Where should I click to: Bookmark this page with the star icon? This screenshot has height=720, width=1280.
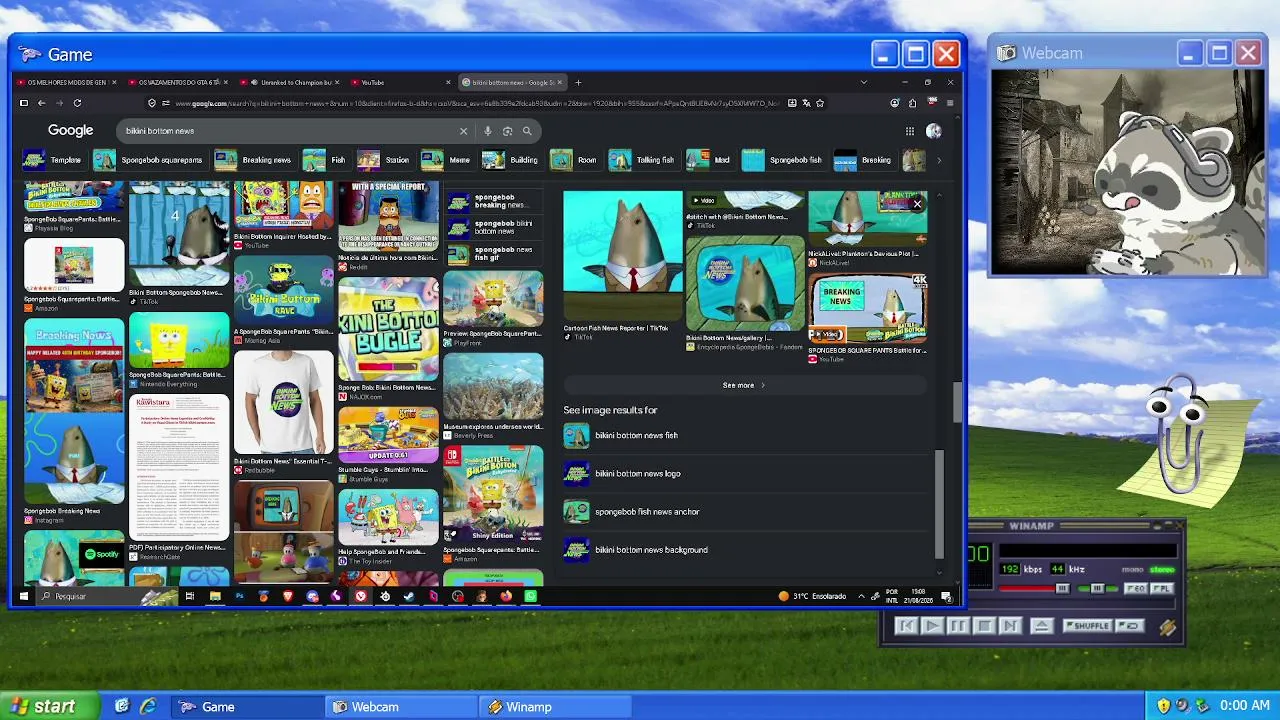[820, 103]
